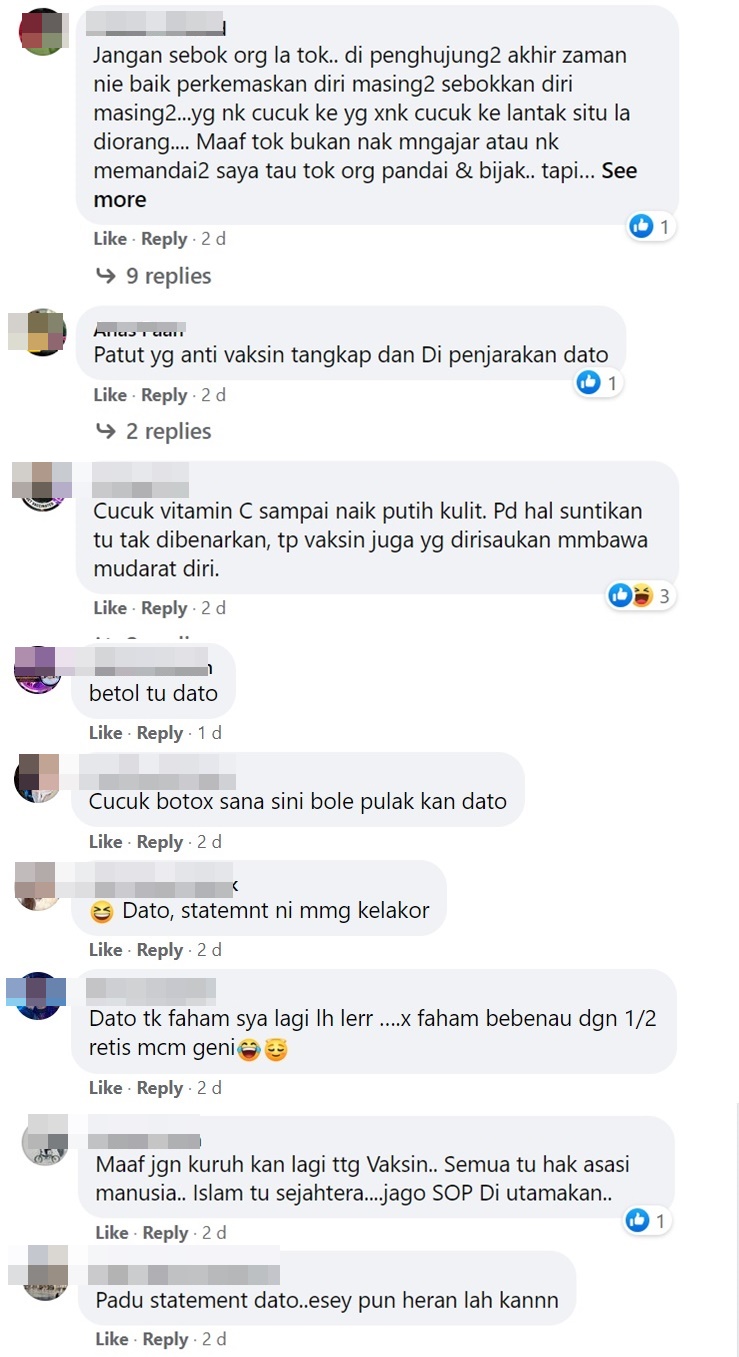Like the 'betol tu dato' comment
739x1357 pixels.
click(105, 733)
